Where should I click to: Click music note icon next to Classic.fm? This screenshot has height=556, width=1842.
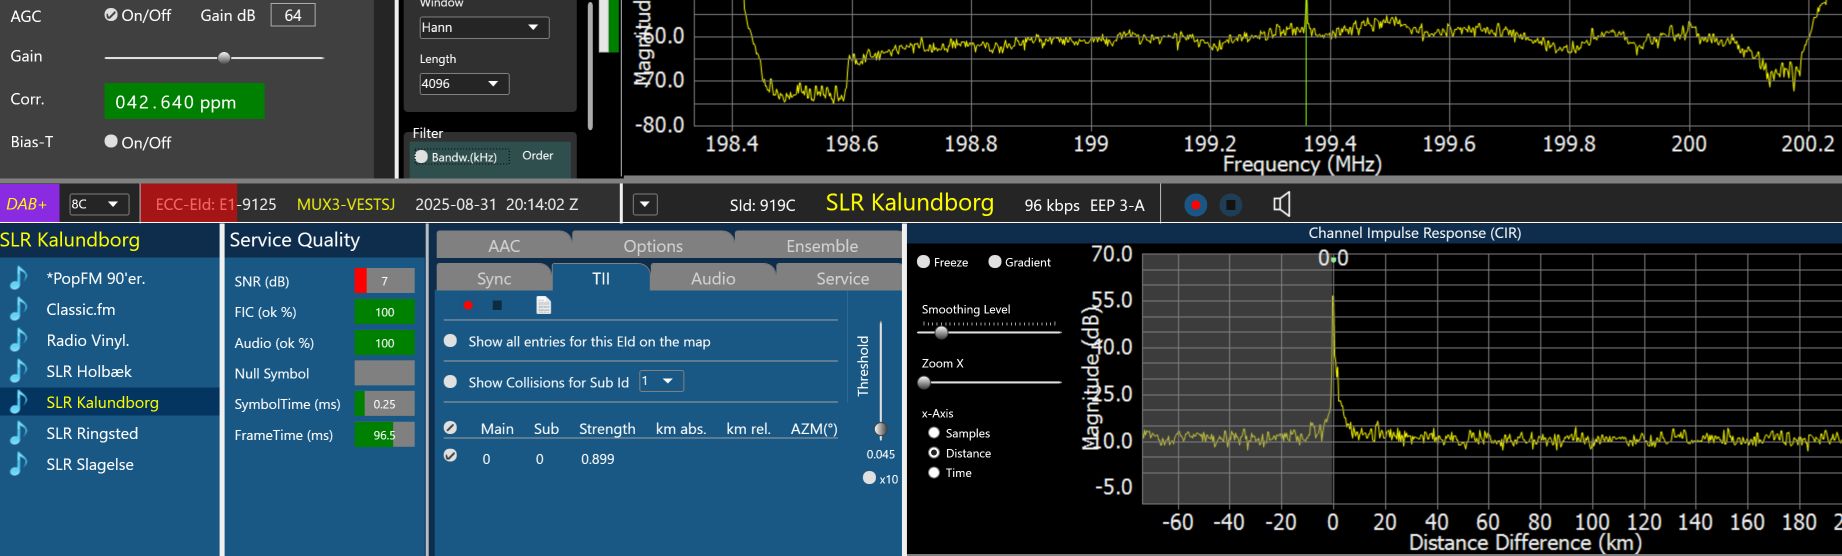[19, 310]
